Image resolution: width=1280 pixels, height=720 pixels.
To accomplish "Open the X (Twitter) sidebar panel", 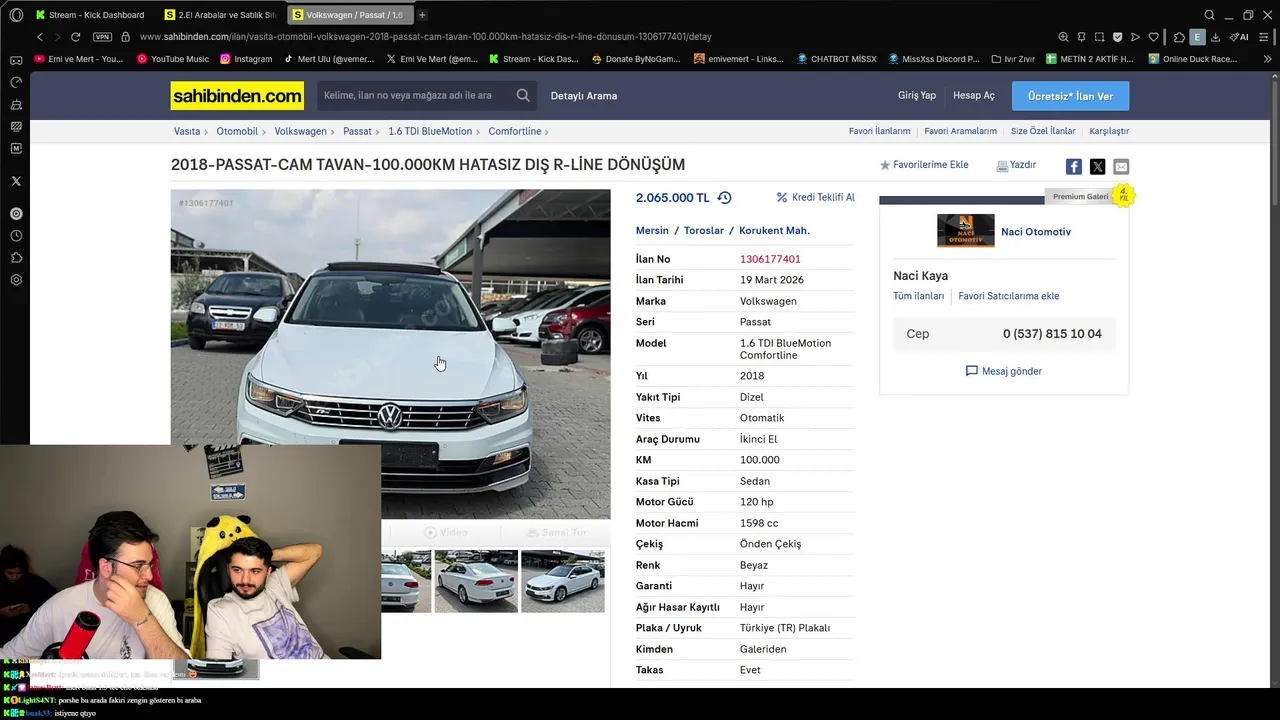I will tap(16, 181).
